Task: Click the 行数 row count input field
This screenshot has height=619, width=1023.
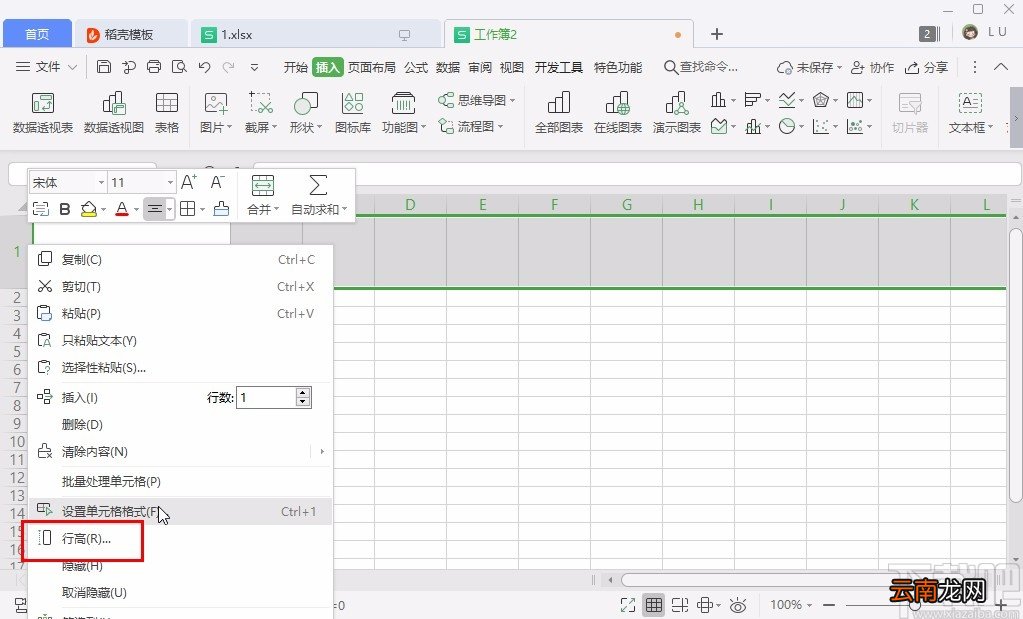Action: [x=267, y=397]
